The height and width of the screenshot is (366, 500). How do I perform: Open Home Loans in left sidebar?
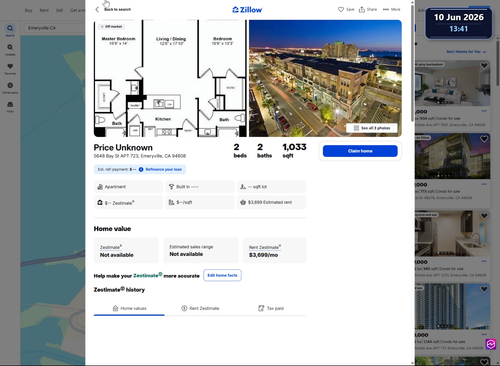coord(10,85)
